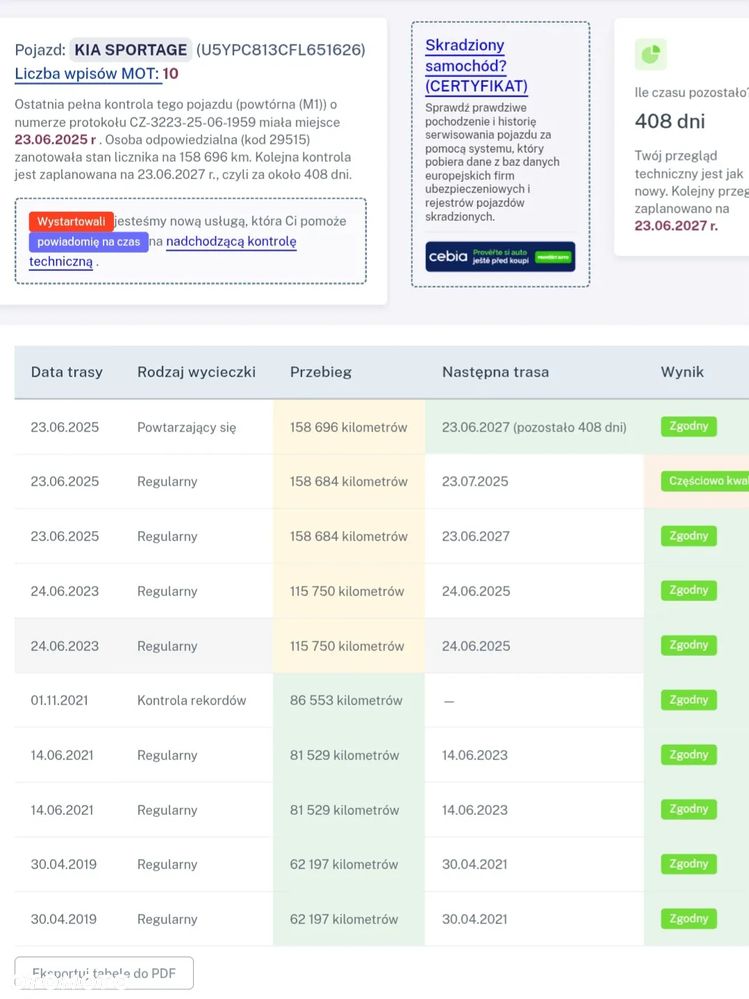
Task: Click the Przebieg column header
Action: [x=320, y=372]
